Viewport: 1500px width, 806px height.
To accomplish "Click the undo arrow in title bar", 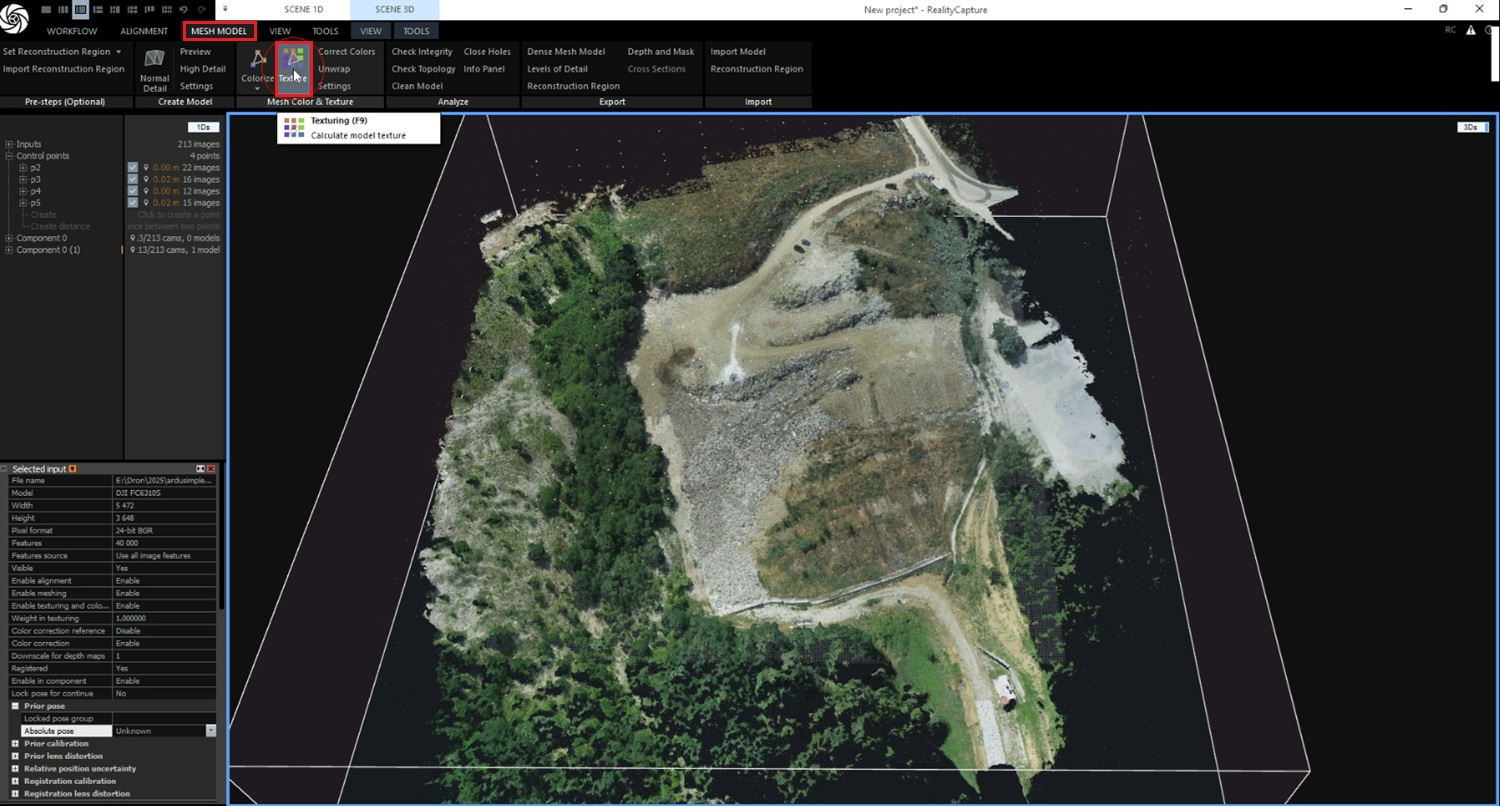I will point(183,9).
